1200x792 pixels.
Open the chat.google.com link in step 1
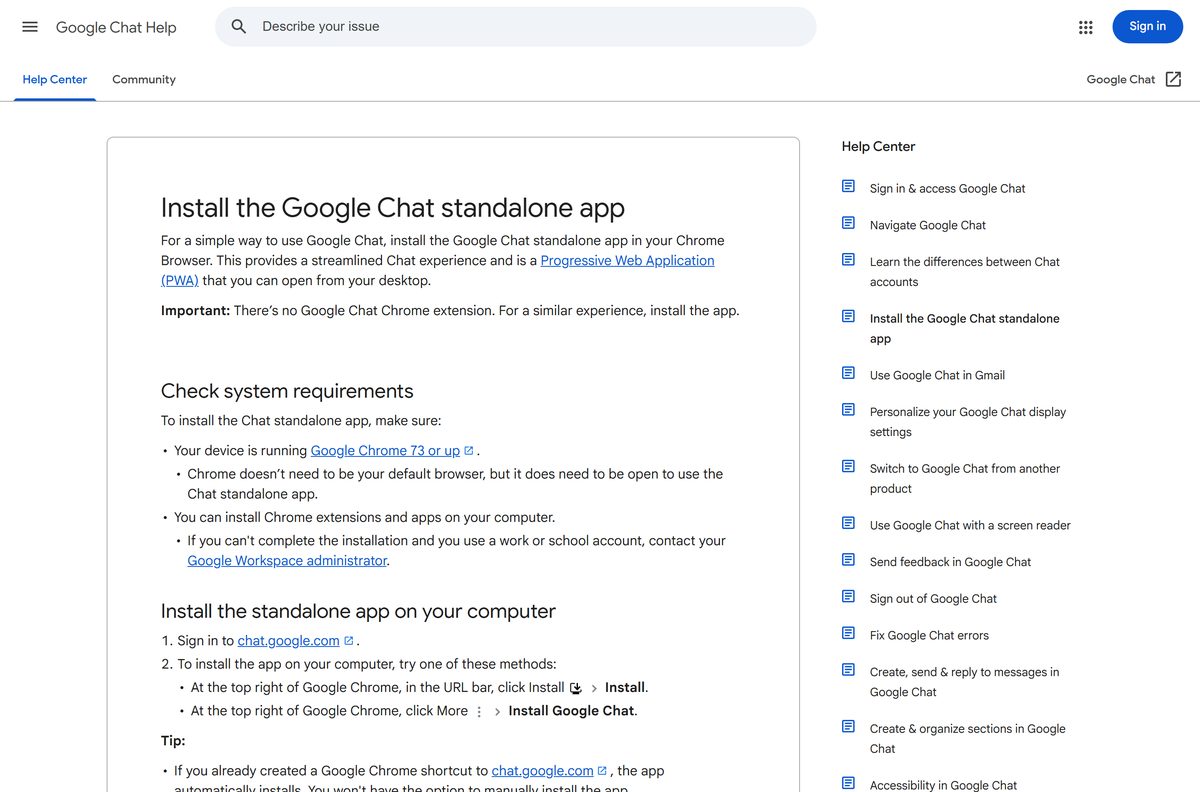point(288,641)
